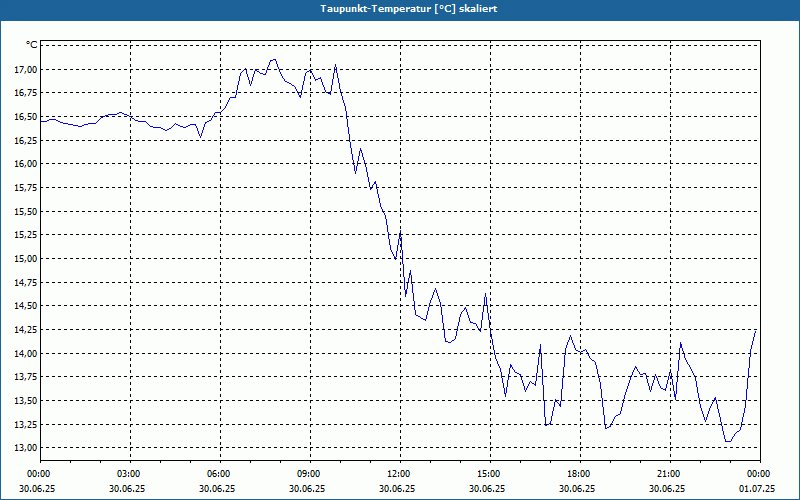Image resolution: width=800 pixels, height=500 pixels.
Task: Pick the '14,75' y-axis label
Action: [x=26, y=282]
